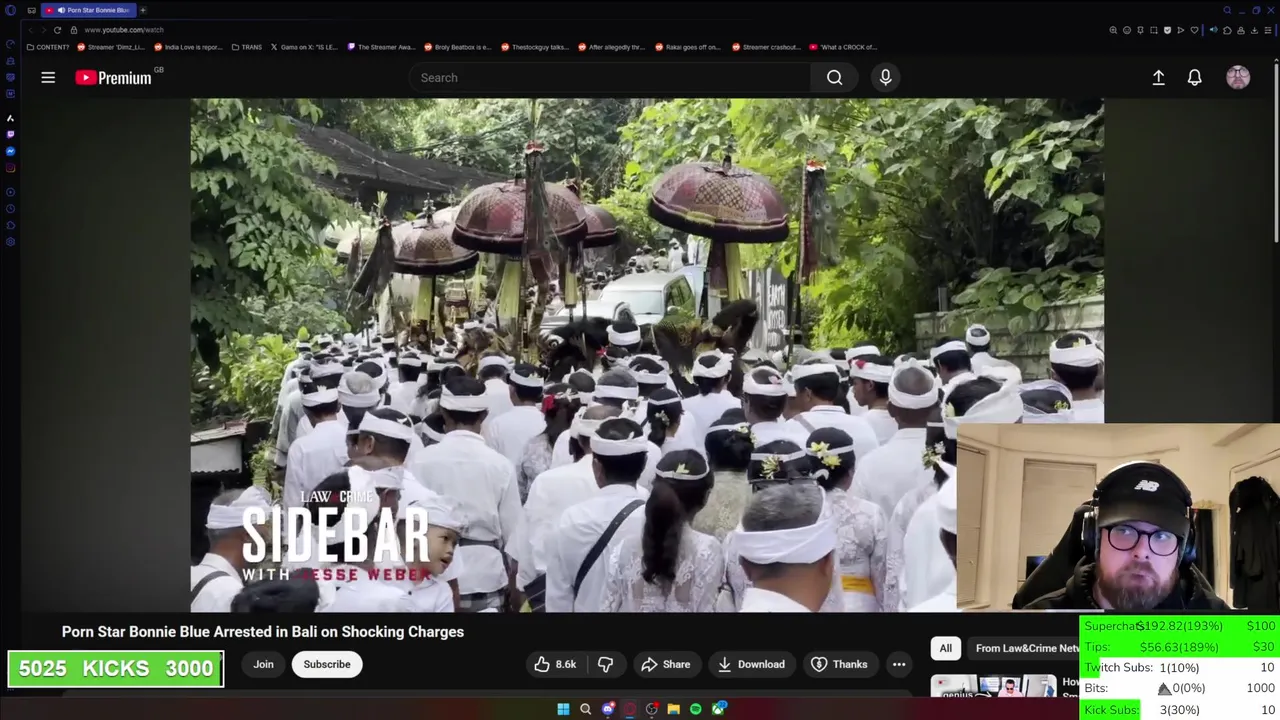Screen dimensions: 1280x720
Task: Open the browser toolbar zoom magnifier icon
Action: click(1113, 30)
